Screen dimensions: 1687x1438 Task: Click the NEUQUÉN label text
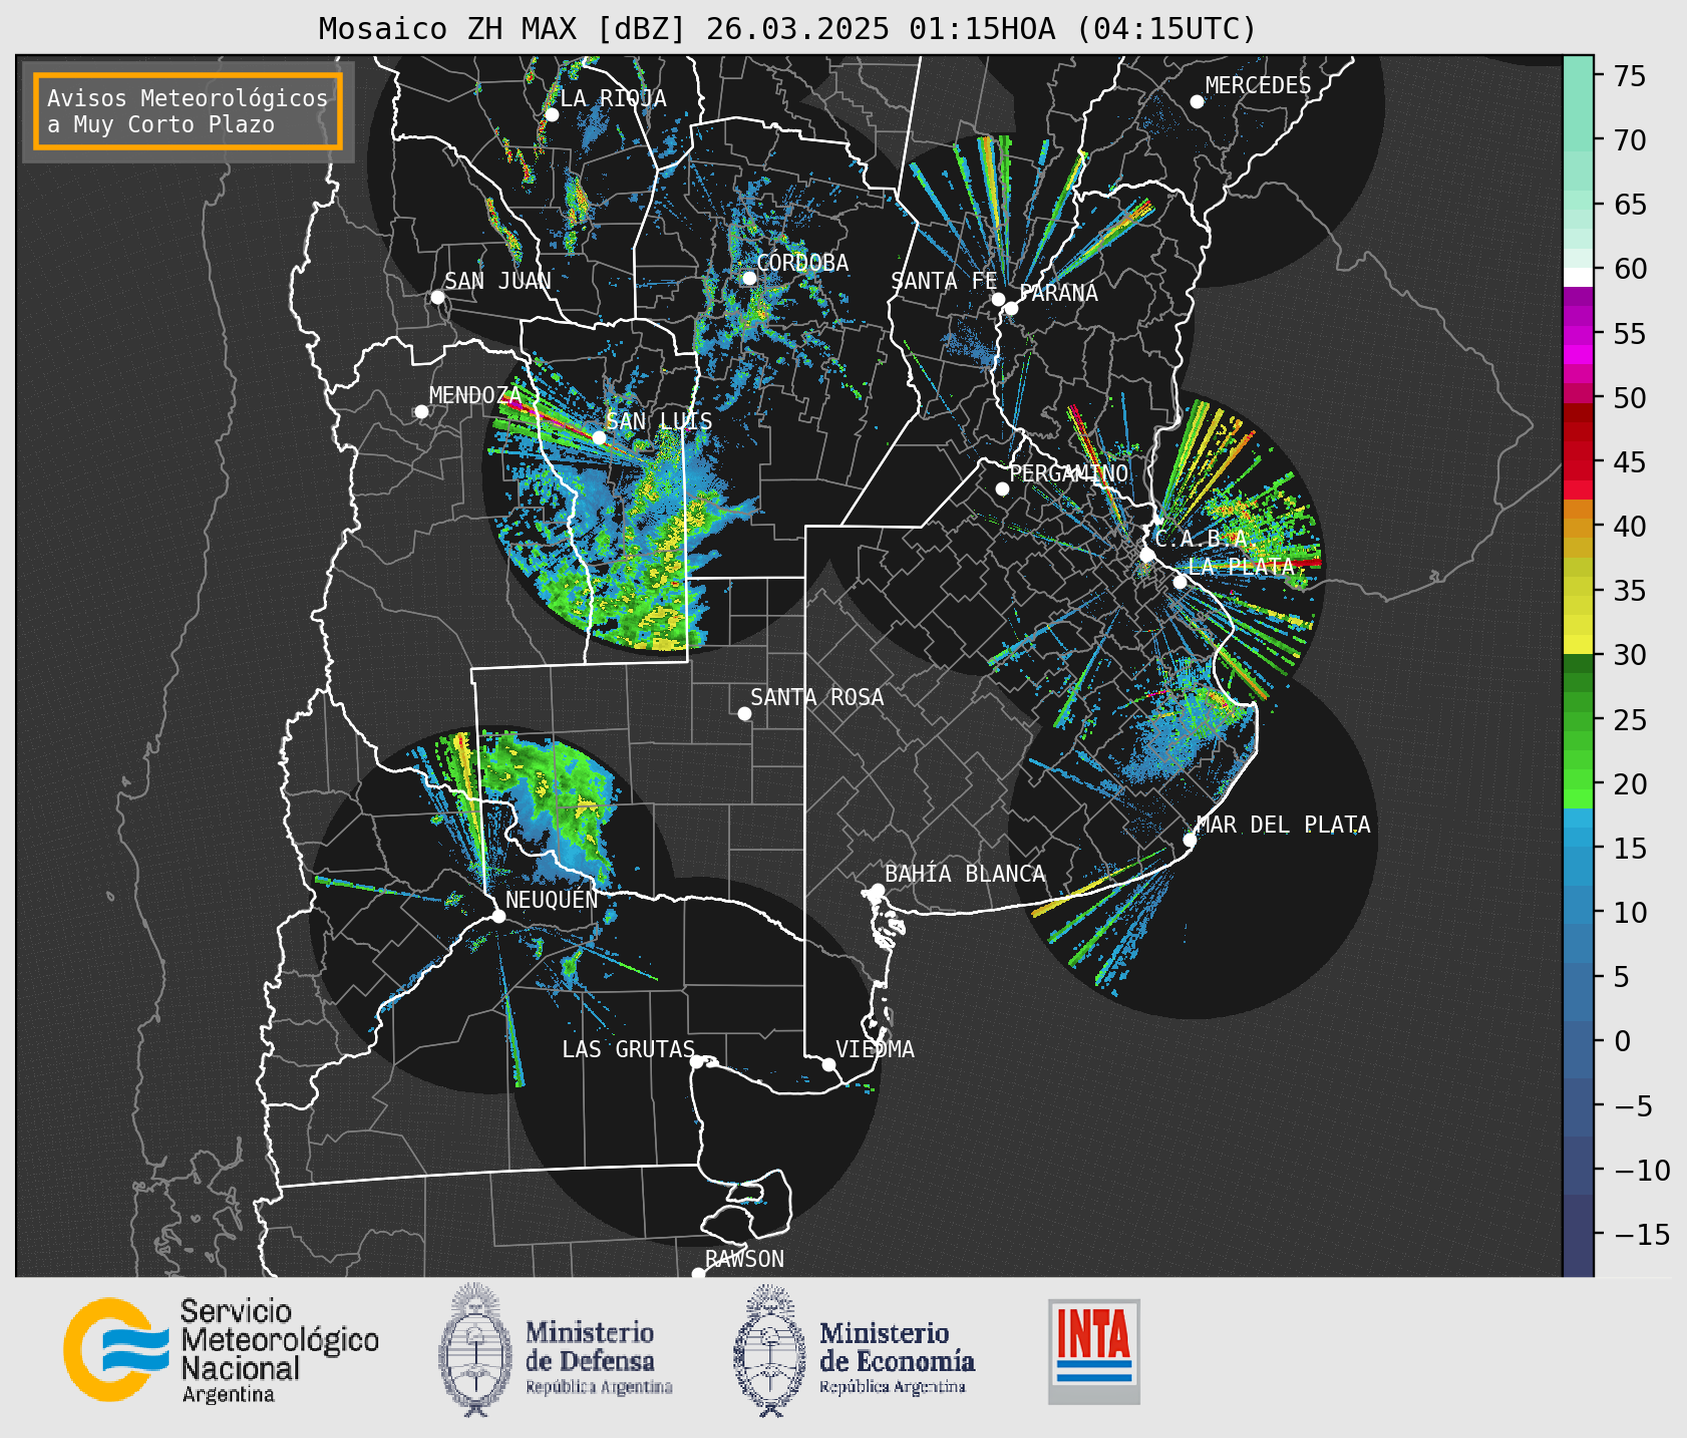[551, 900]
